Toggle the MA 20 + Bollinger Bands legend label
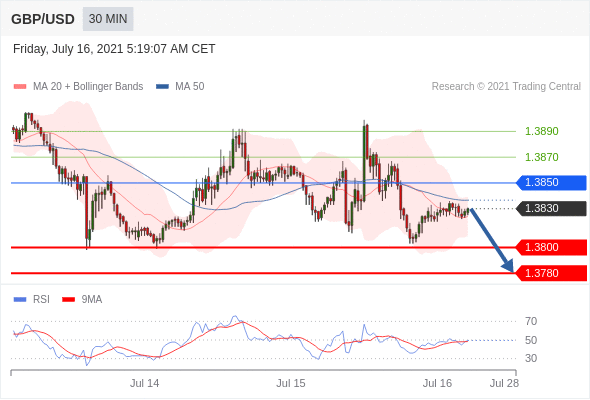This screenshot has height=400, width=590. click(x=88, y=87)
